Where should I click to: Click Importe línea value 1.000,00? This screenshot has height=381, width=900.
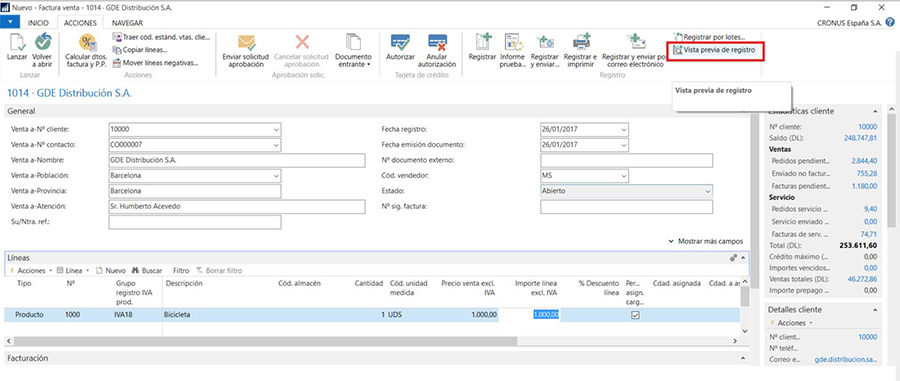pyautogui.click(x=546, y=315)
